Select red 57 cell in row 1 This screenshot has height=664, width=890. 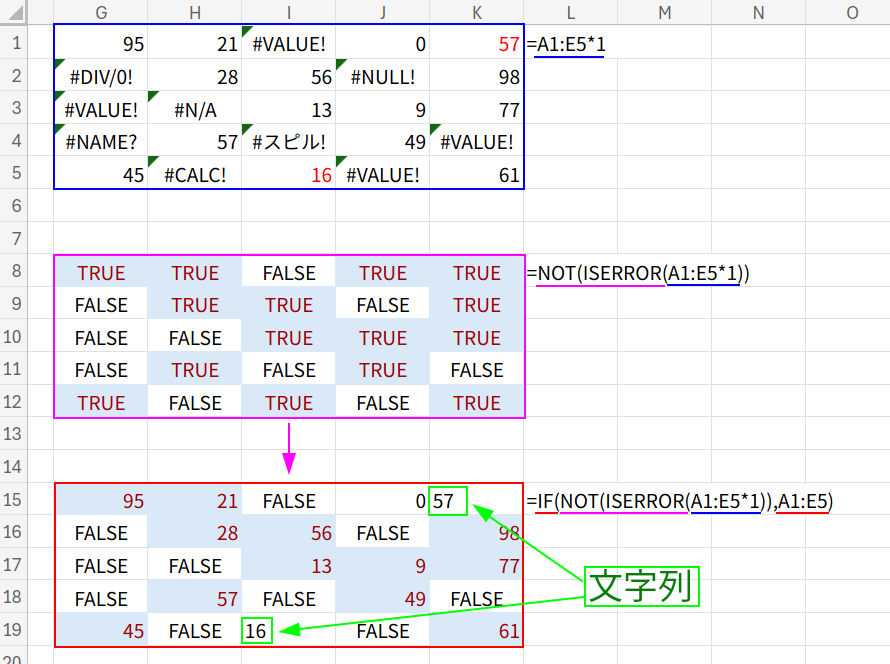point(477,45)
